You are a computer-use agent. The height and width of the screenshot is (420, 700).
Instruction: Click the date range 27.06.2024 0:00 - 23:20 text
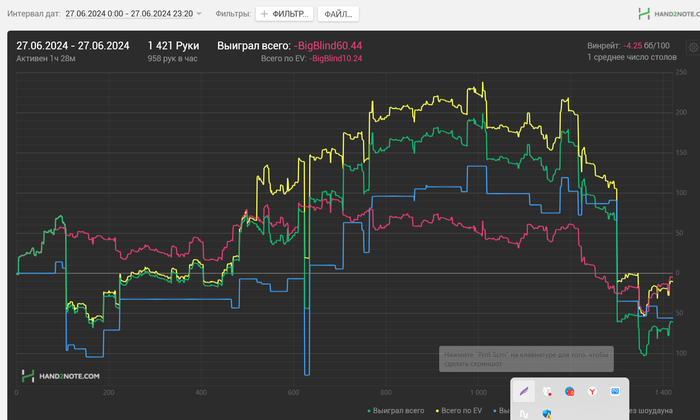[129, 14]
